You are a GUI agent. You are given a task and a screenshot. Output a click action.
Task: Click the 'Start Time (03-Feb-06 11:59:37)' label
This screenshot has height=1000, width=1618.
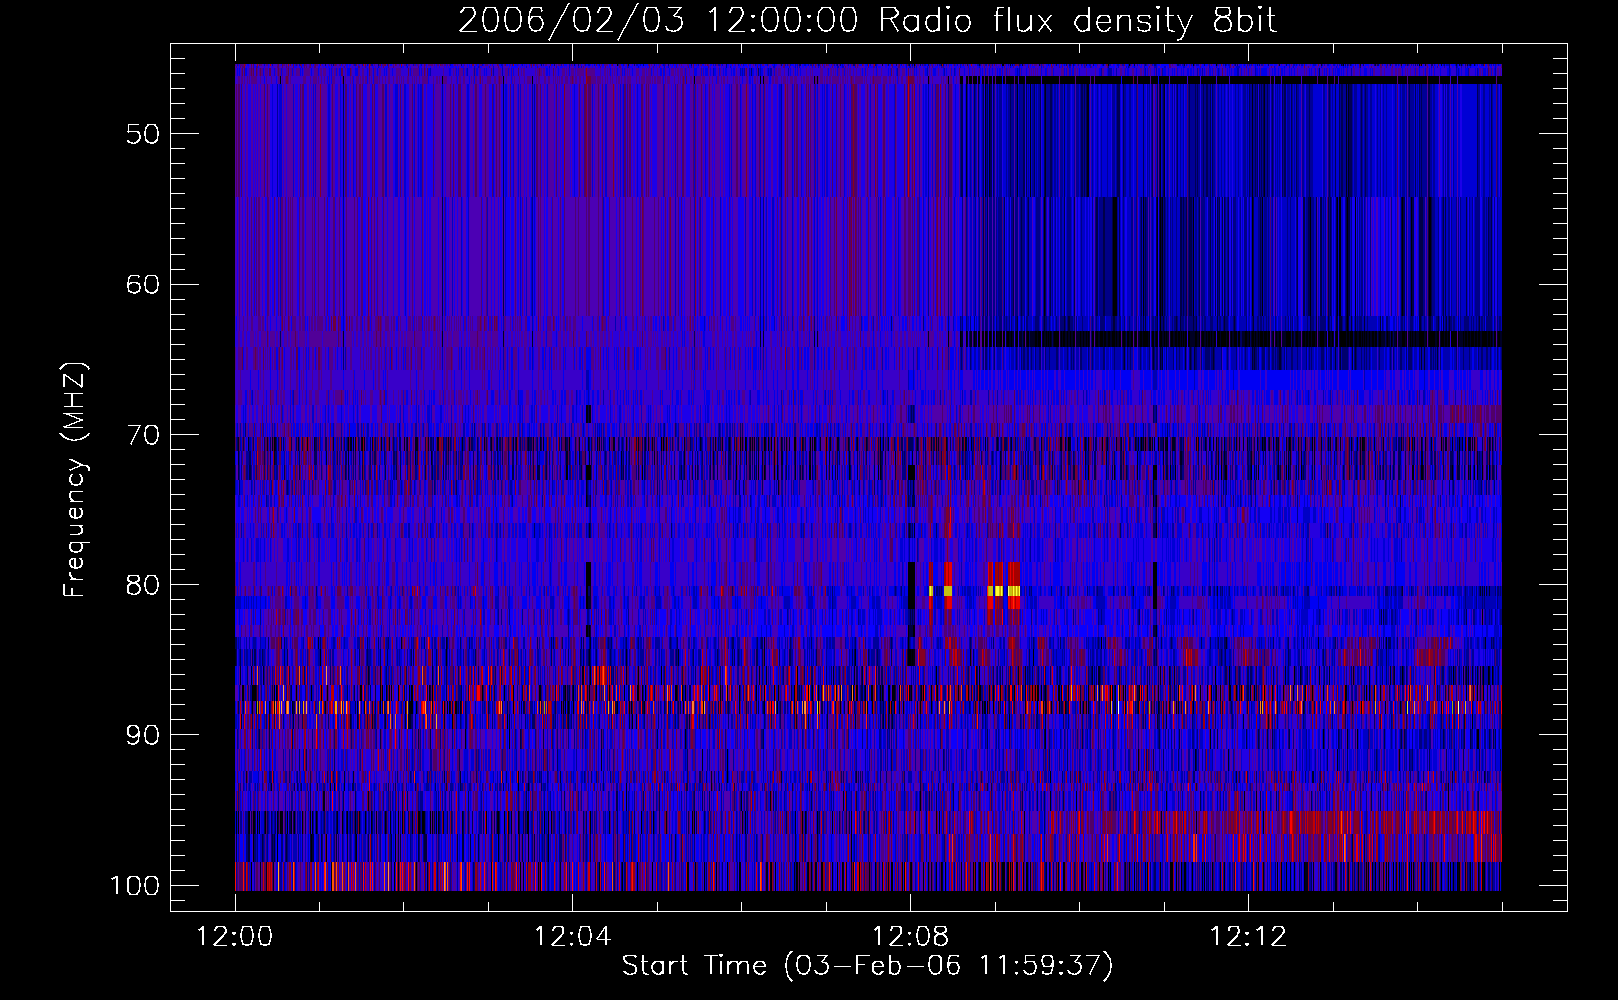point(867,966)
